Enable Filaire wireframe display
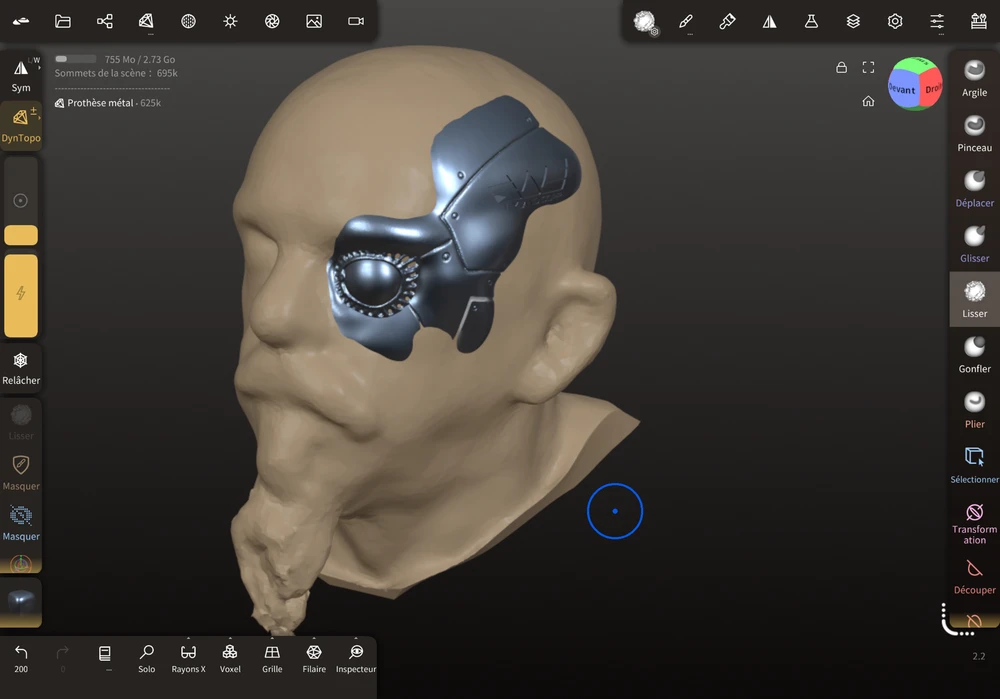Image resolution: width=1000 pixels, height=699 pixels. coord(314,657)
